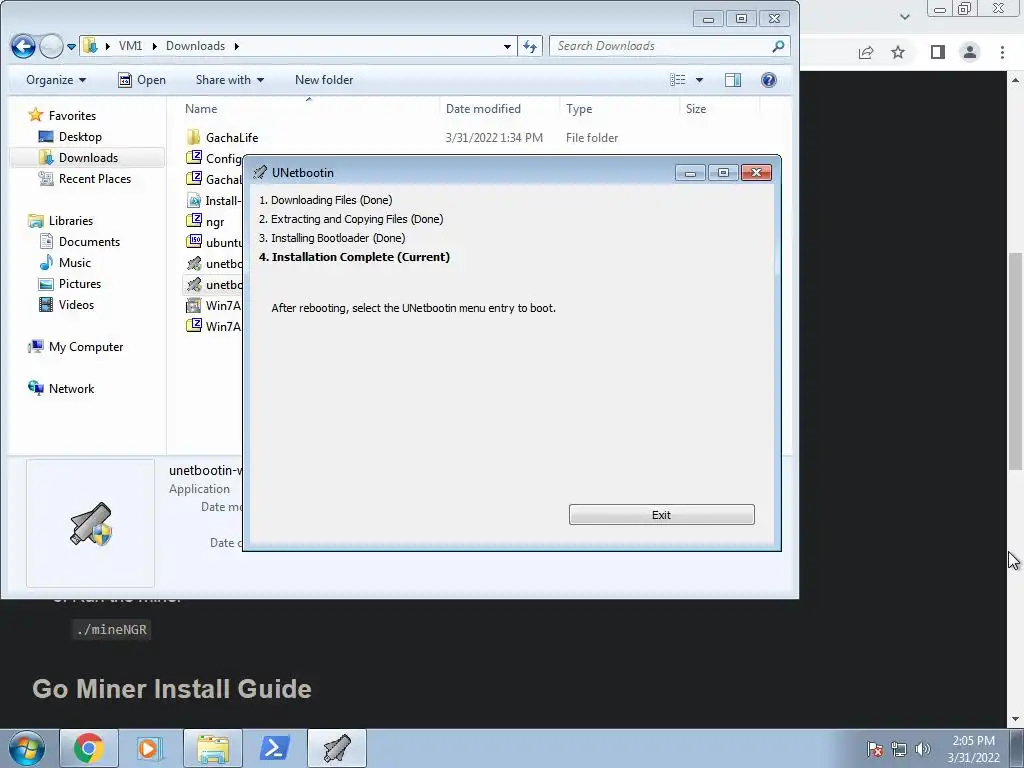Click the Change your view icon
Viewport: 1024px width, 768px height.
(x=678, y=80)
